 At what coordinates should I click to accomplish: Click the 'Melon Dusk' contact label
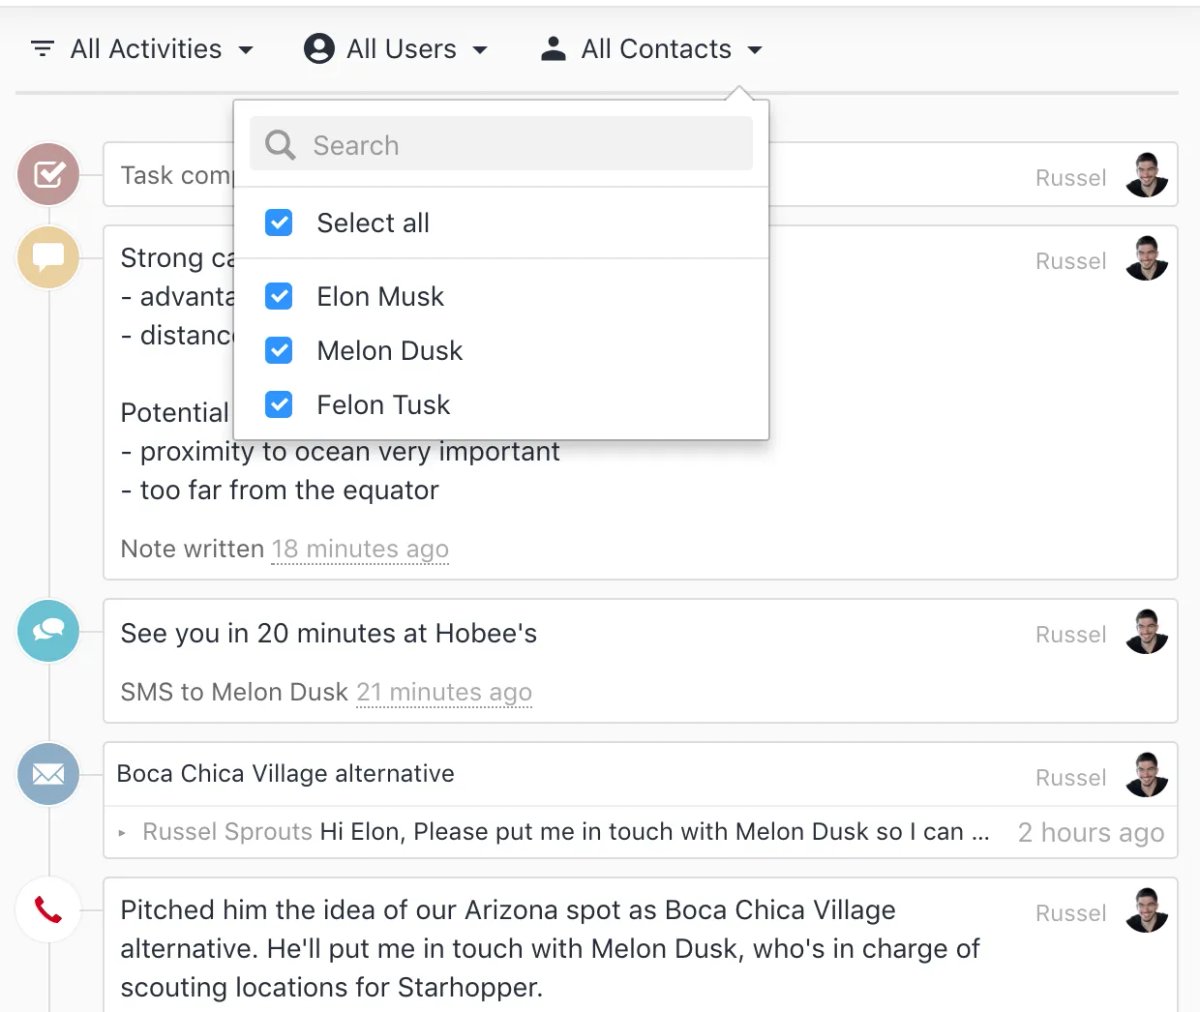pyautogui.click(x=390, y=350)
